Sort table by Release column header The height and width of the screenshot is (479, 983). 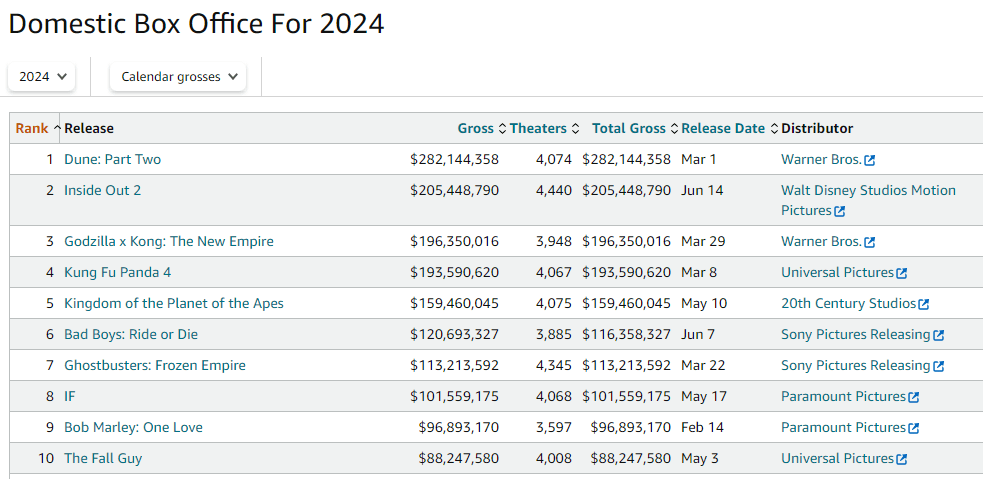pyautogui.click(x=89, y=128)
